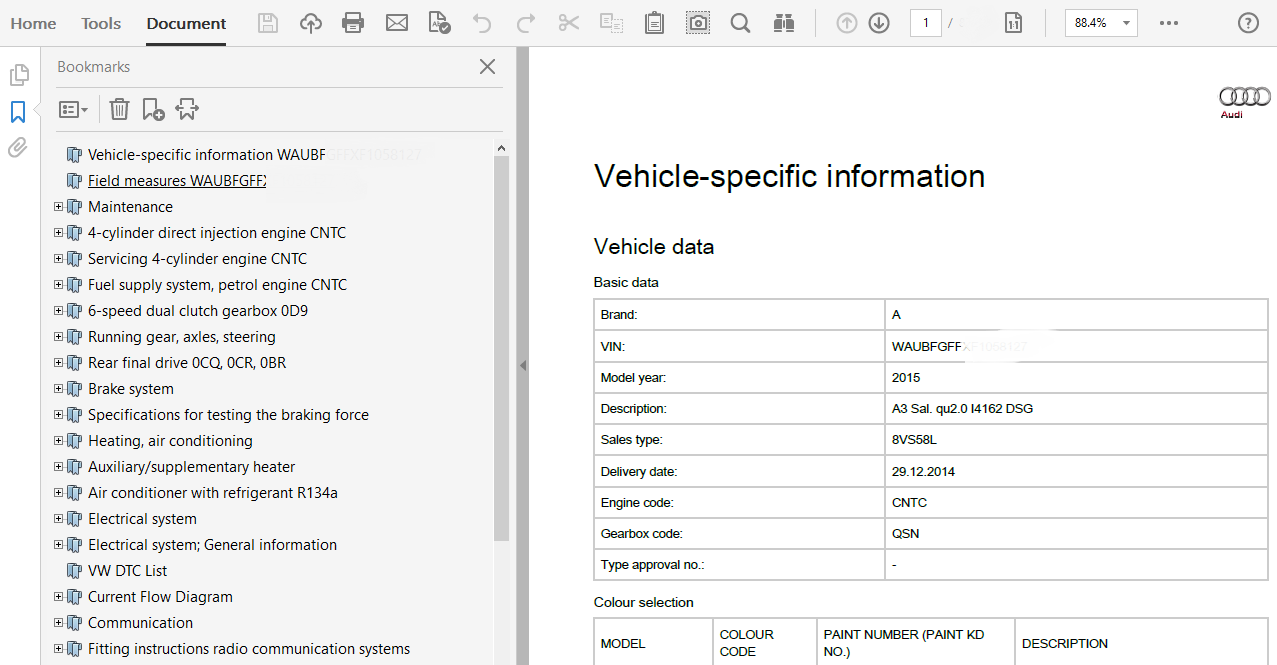This screenshot has height=665, width=1277.
Task: Click the page number input field
Action: (x=925, y=23)
